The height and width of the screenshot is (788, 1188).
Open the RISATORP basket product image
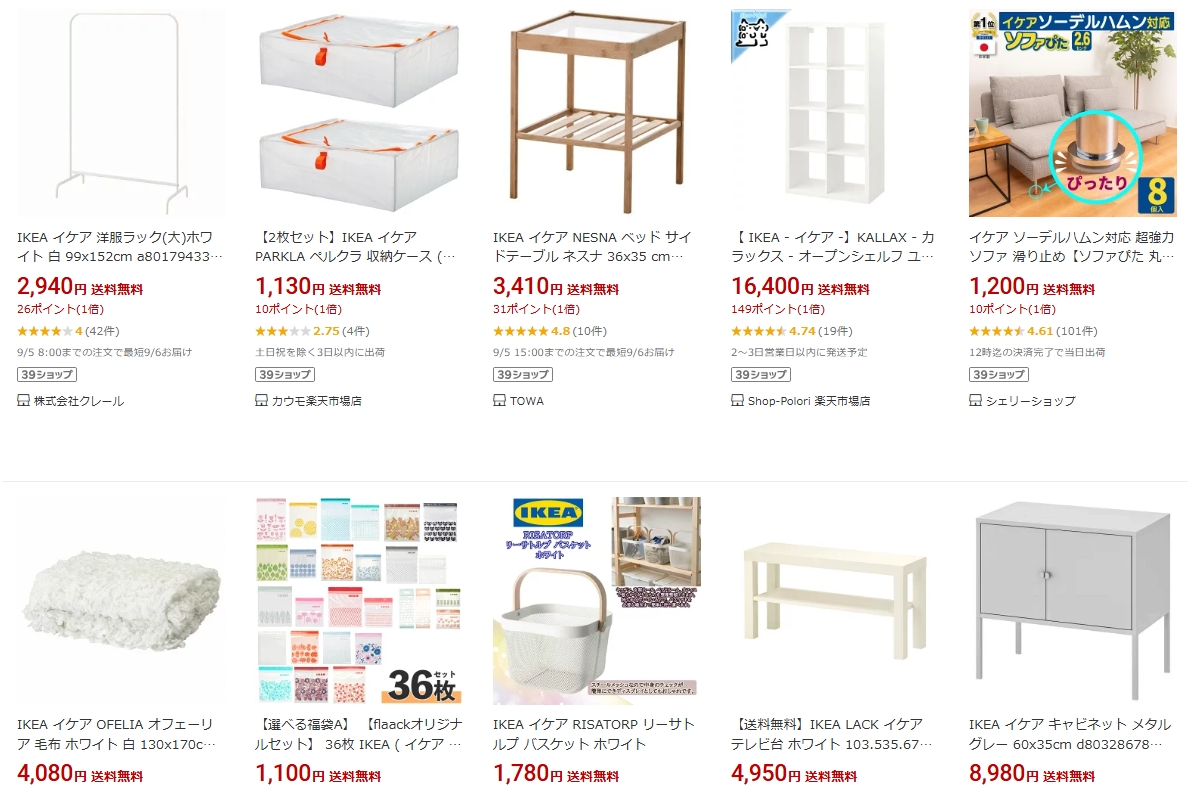[597, 601]
